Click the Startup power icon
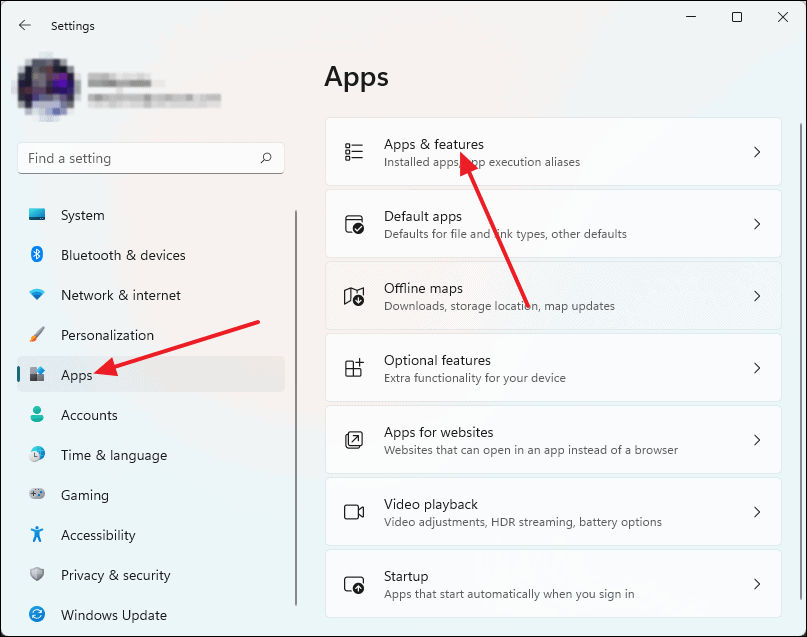The height and width of the screenshot is (637, 807). pos(353,584)
